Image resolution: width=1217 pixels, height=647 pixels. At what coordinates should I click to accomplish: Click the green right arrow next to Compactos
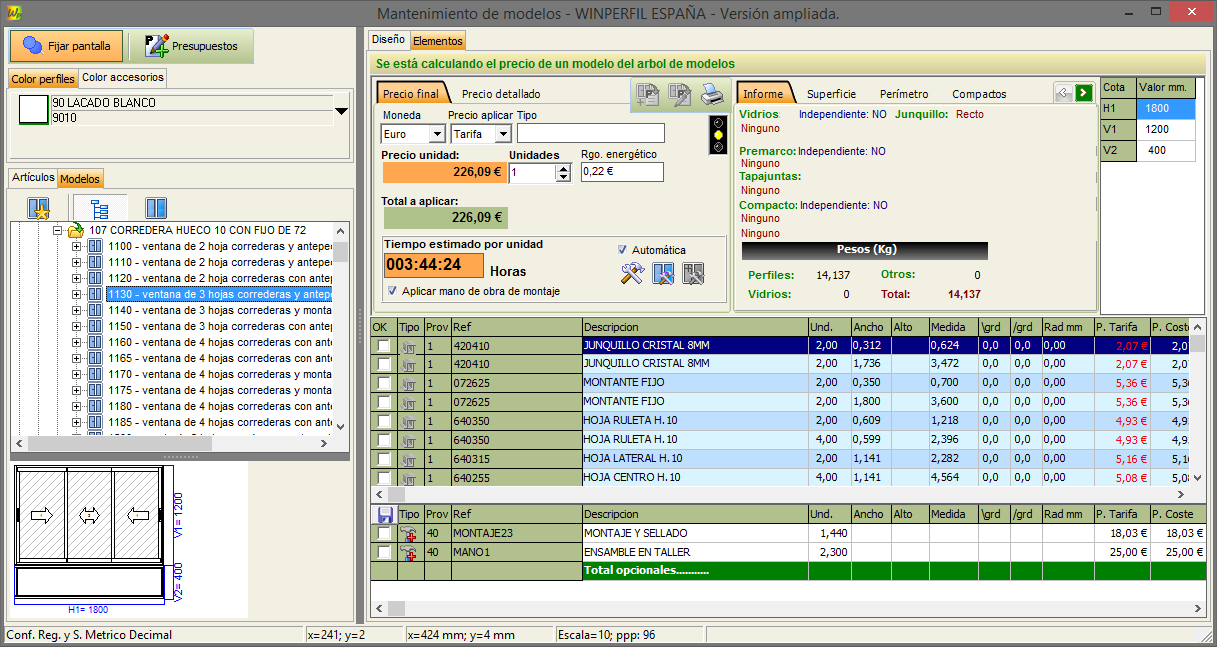pyautogui.click(x=1084, y=93)
